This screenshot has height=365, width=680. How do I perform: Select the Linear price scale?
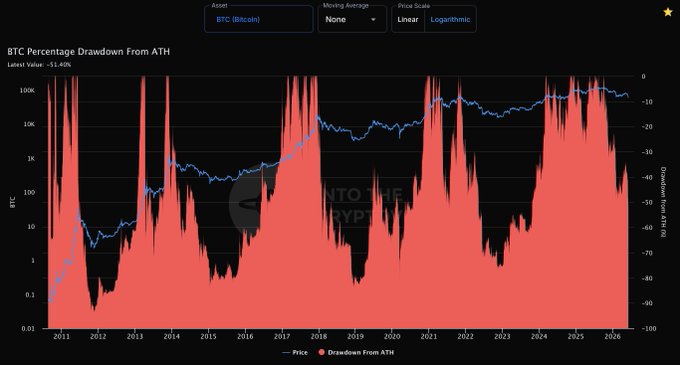[408, 20]
